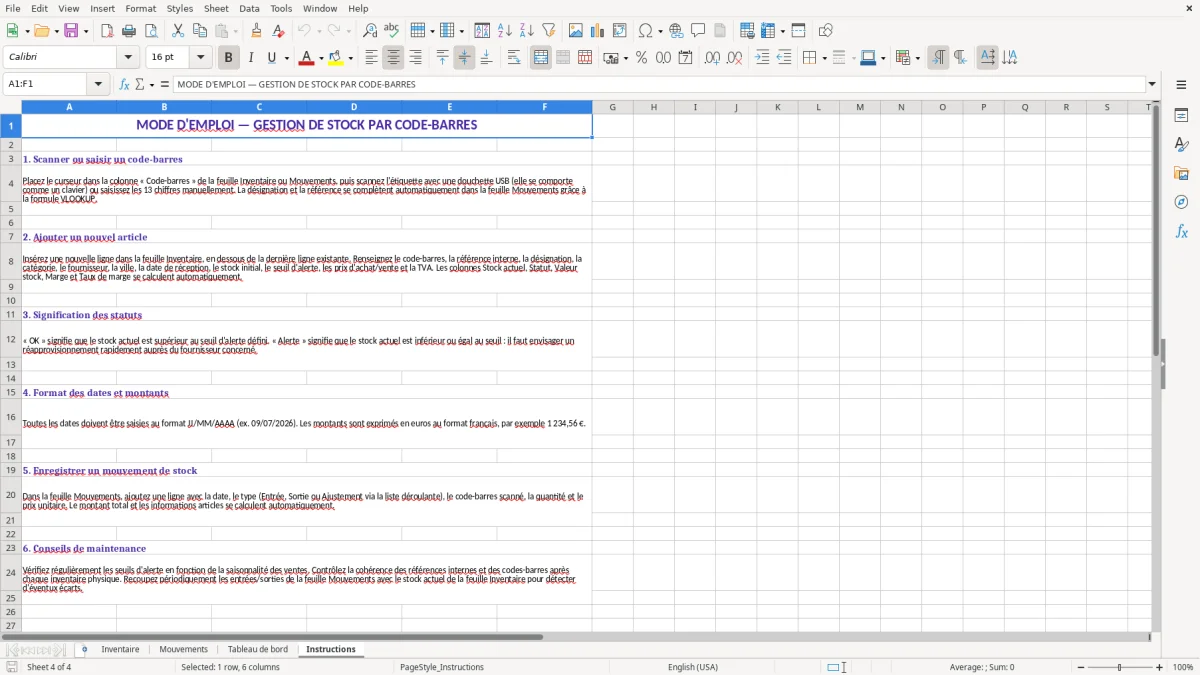
Task: Switch to the Tableau de bord tab
Action: click(258, 650)
